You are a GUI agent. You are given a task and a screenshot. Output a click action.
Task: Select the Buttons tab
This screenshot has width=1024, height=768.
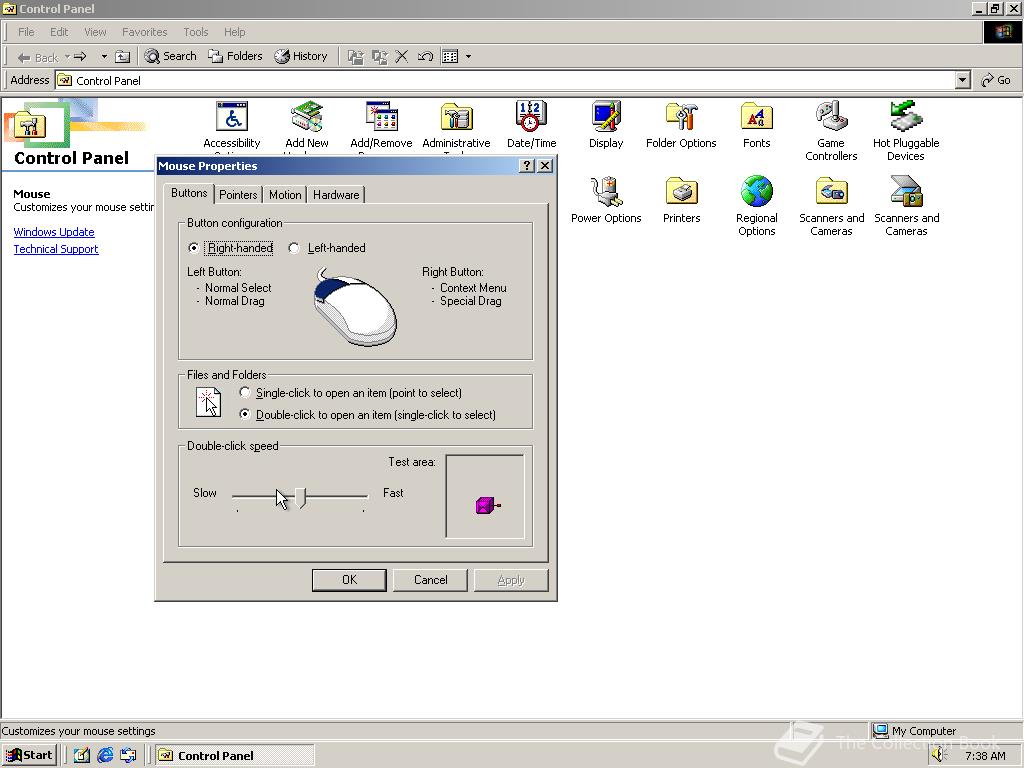(189, 193)
